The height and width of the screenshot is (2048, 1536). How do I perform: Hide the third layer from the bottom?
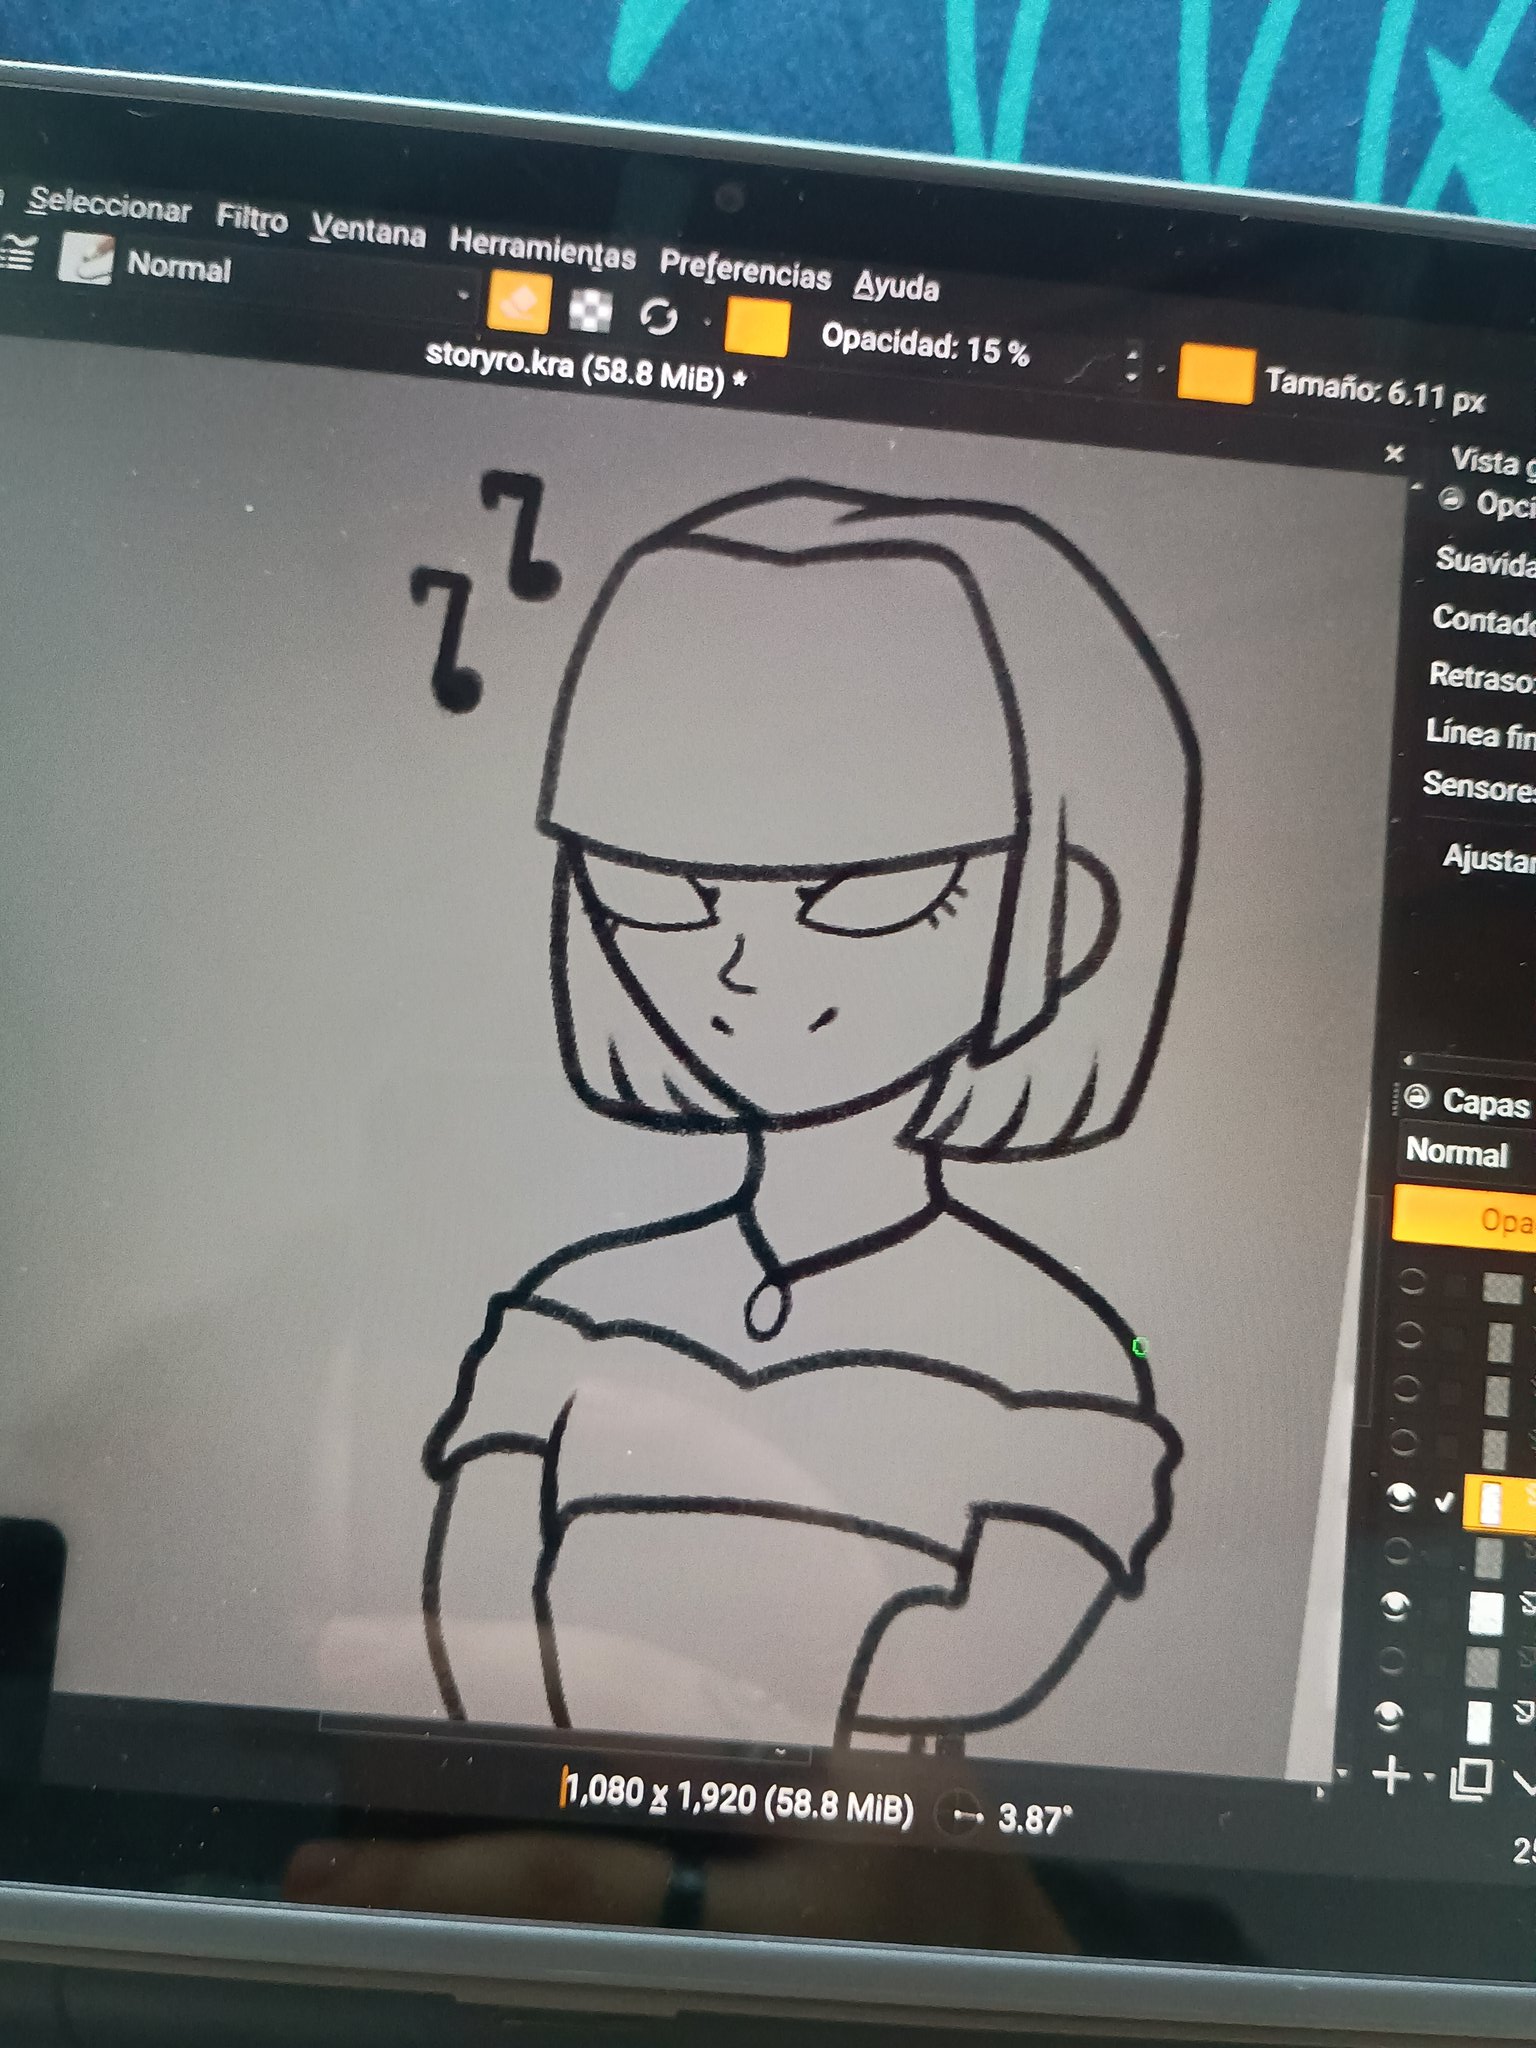click(x=1395, y=1605)
